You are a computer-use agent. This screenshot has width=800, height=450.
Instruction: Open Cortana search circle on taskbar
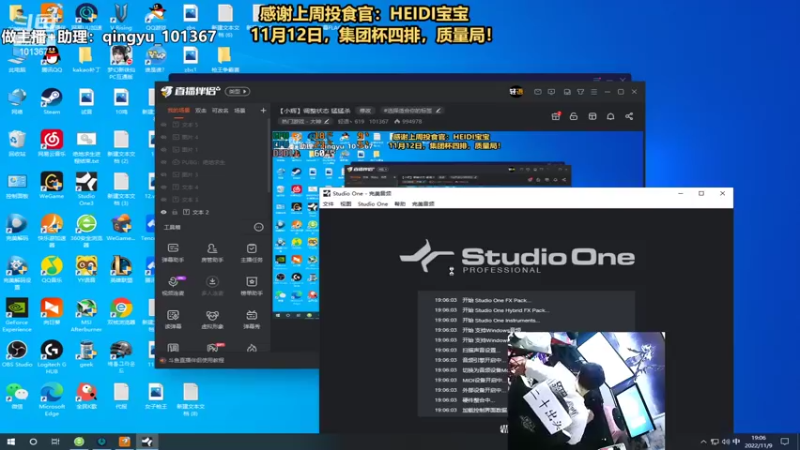33,441
